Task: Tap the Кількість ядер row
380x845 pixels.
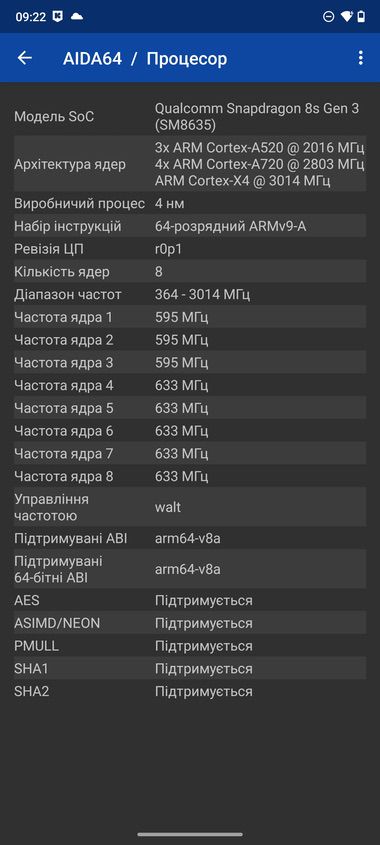Action: tap(190, 272)
